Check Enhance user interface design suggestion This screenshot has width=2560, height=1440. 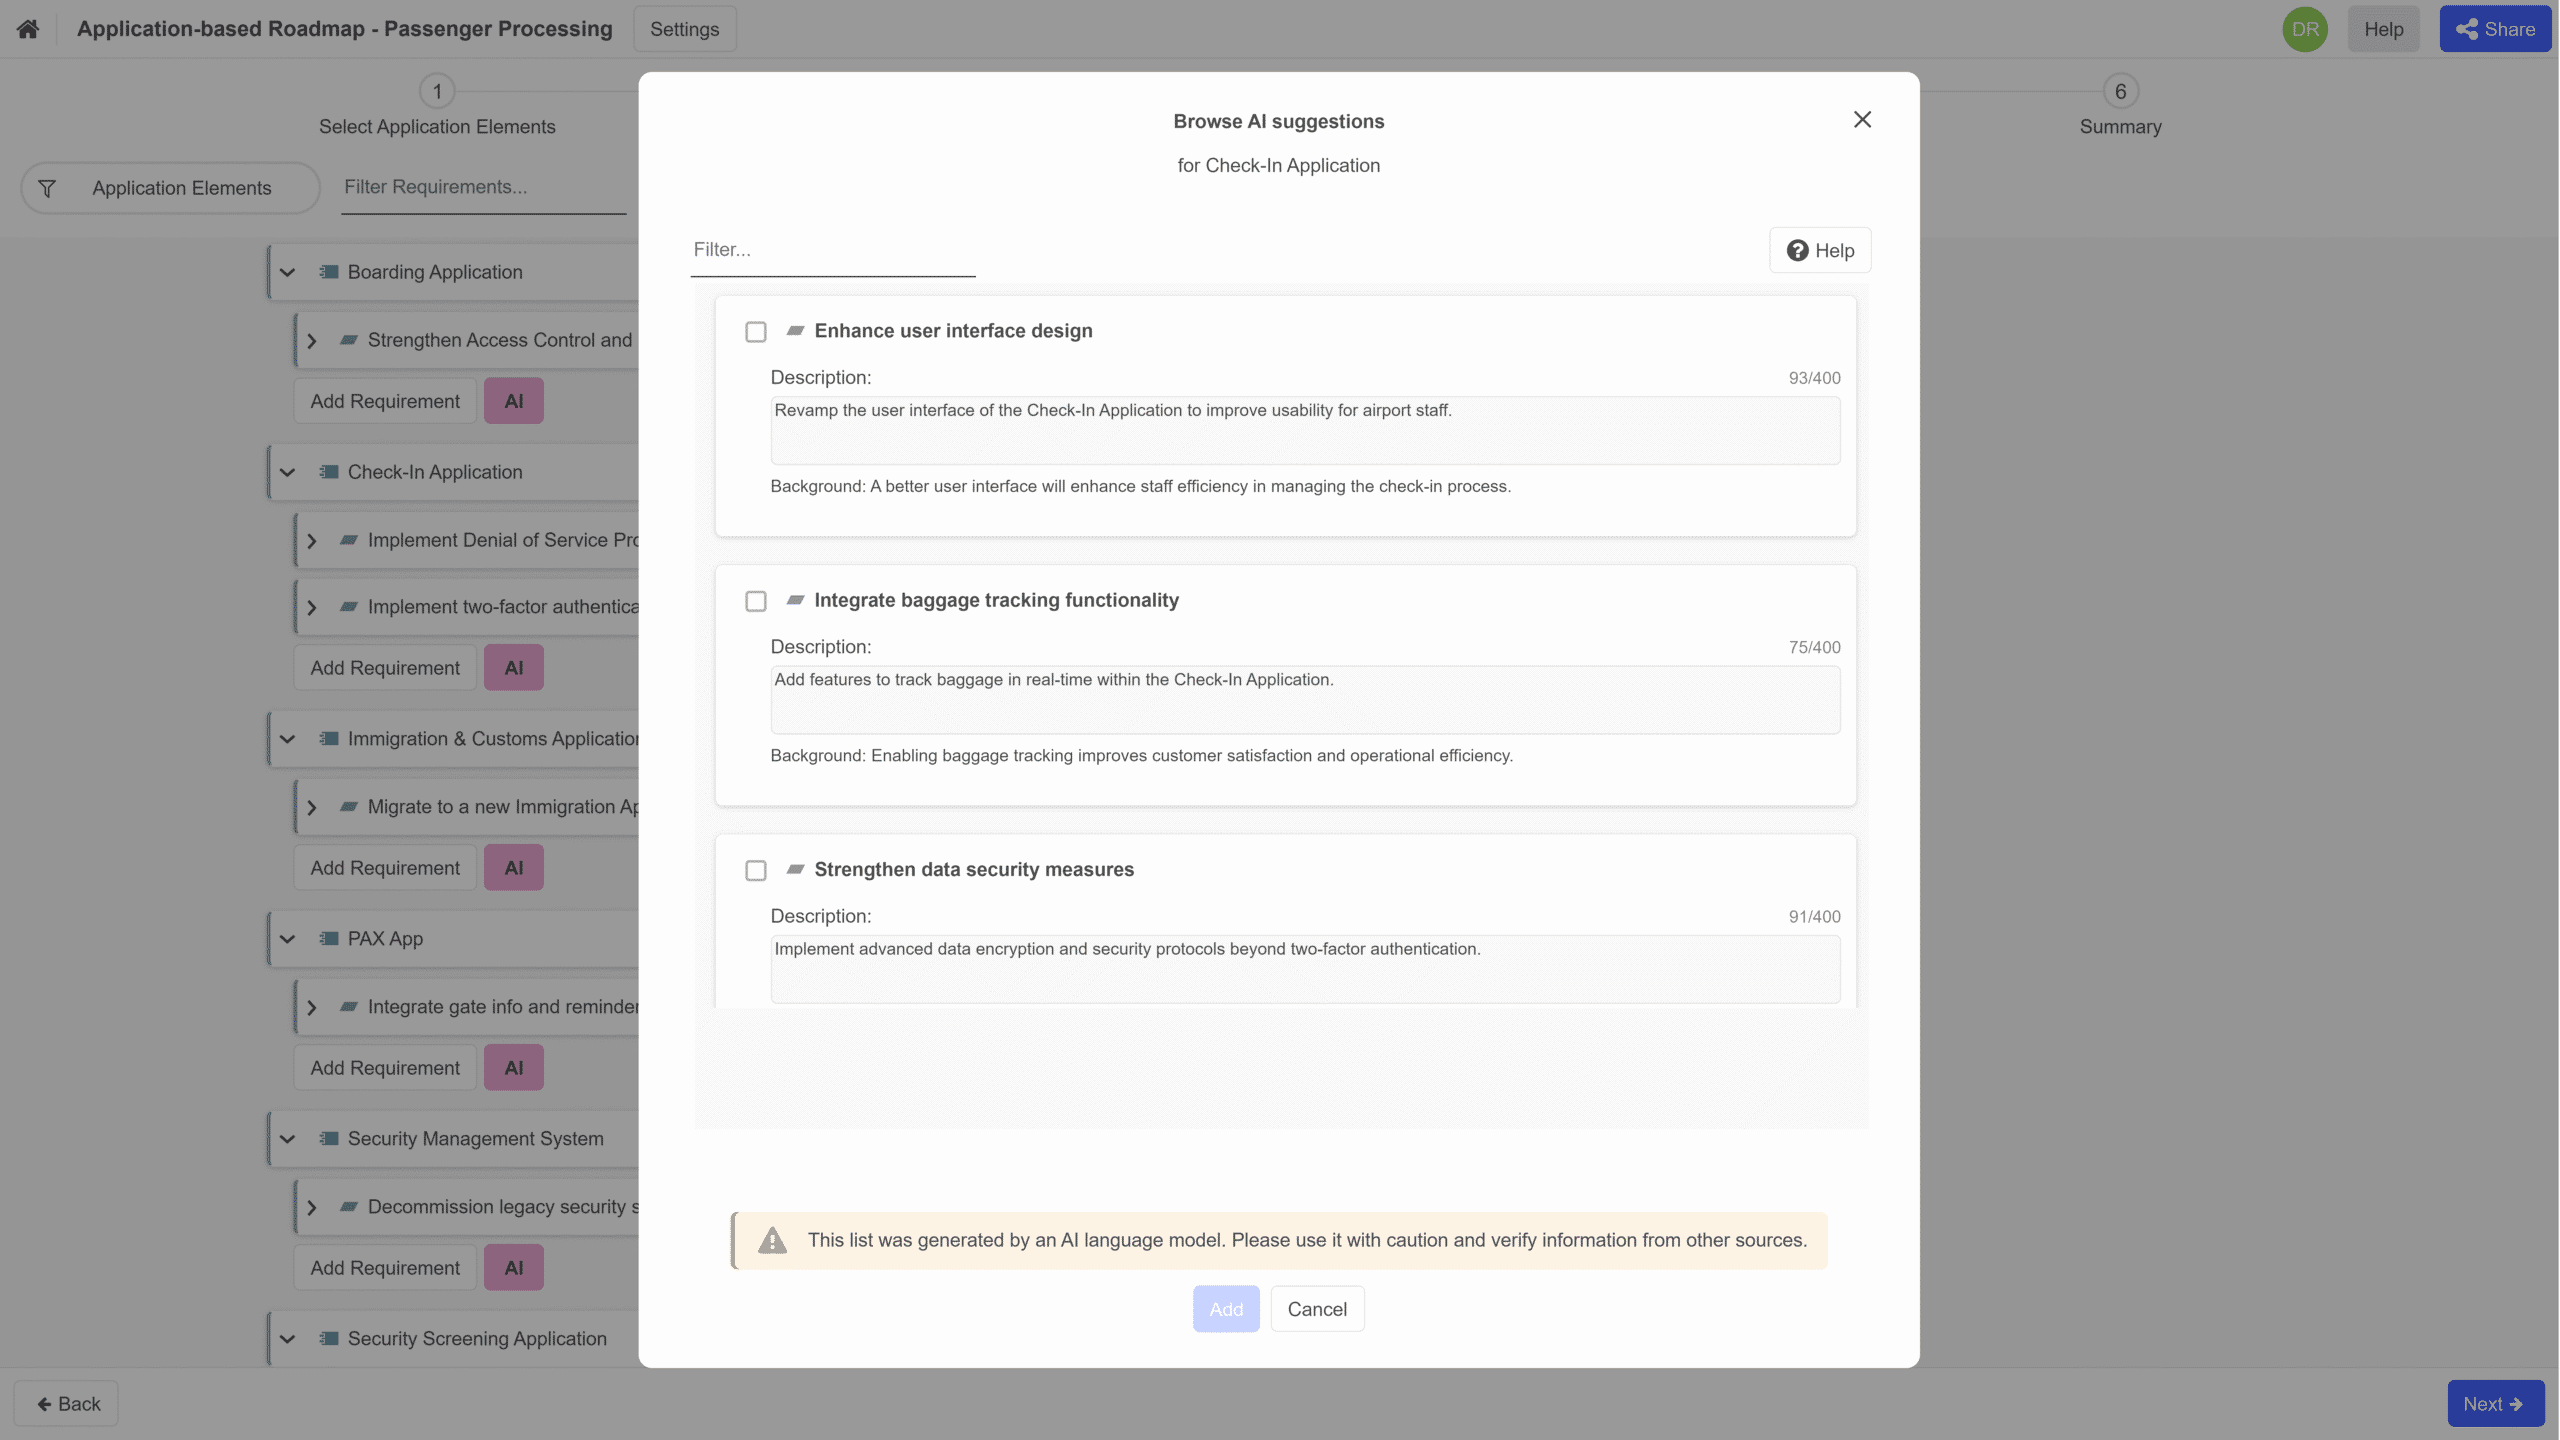coord(756,332)
